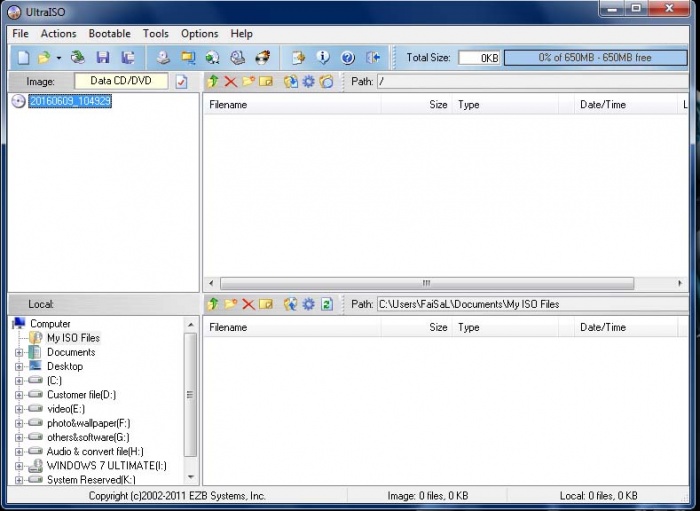
Task: Go up a folder in the Local pane toolbar
Action: (x=213, y=304)
